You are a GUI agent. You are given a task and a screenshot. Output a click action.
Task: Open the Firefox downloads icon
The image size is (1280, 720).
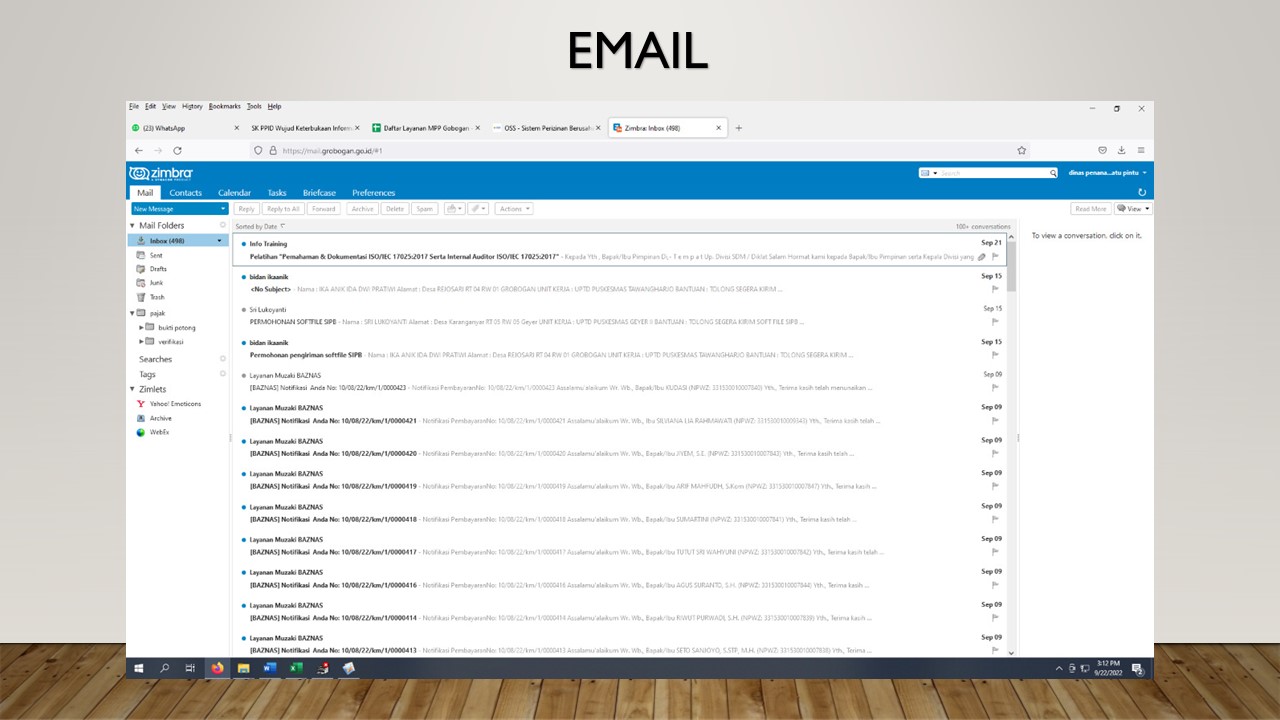1121,150
